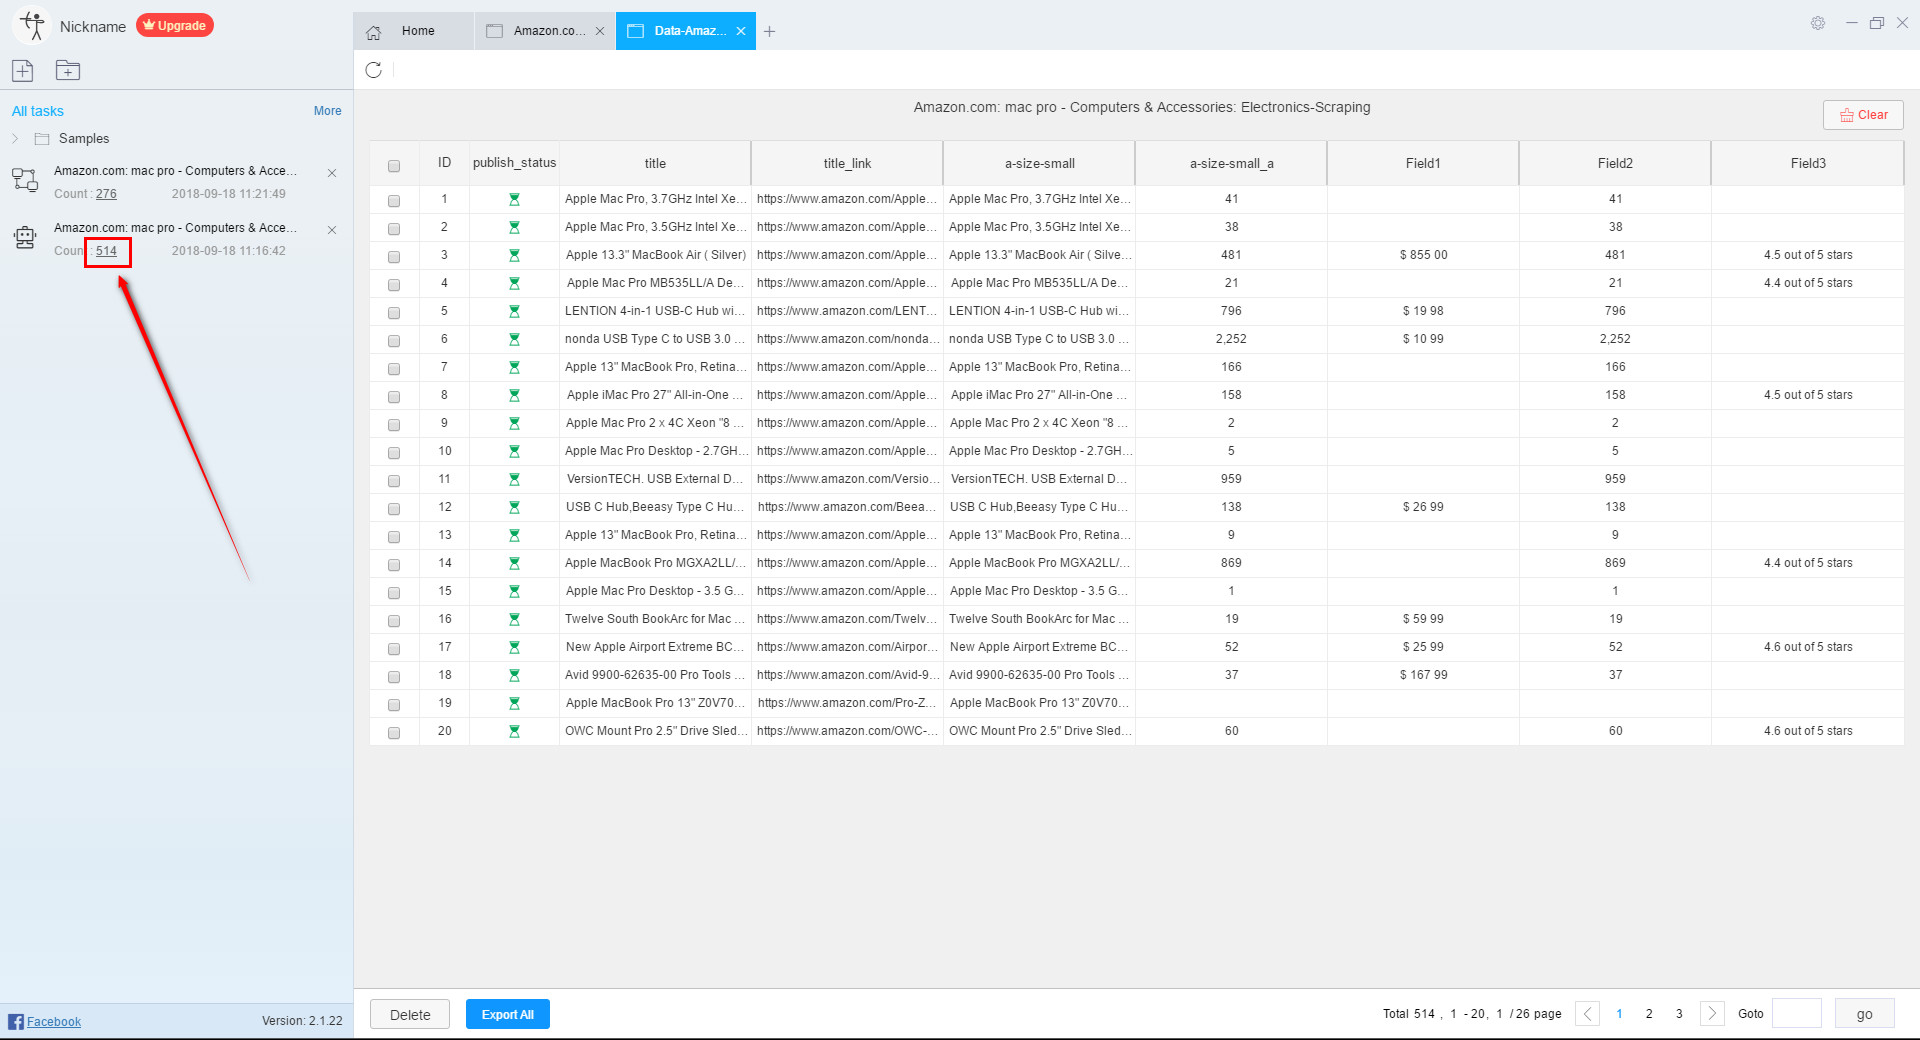Click the Clear button
The height and width of the screenshot is (1040, 1920).
pos(1863,115)
